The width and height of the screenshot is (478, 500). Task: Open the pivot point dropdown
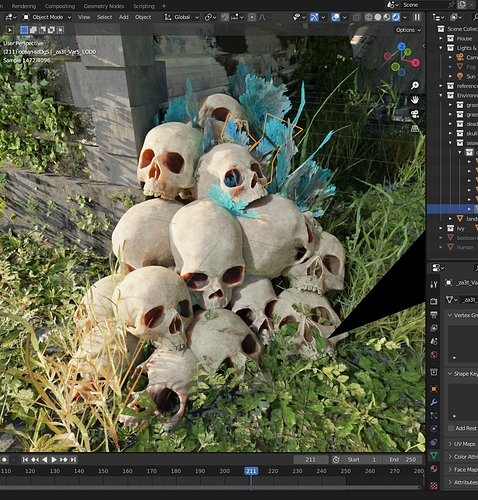click(x=210, y=17)
